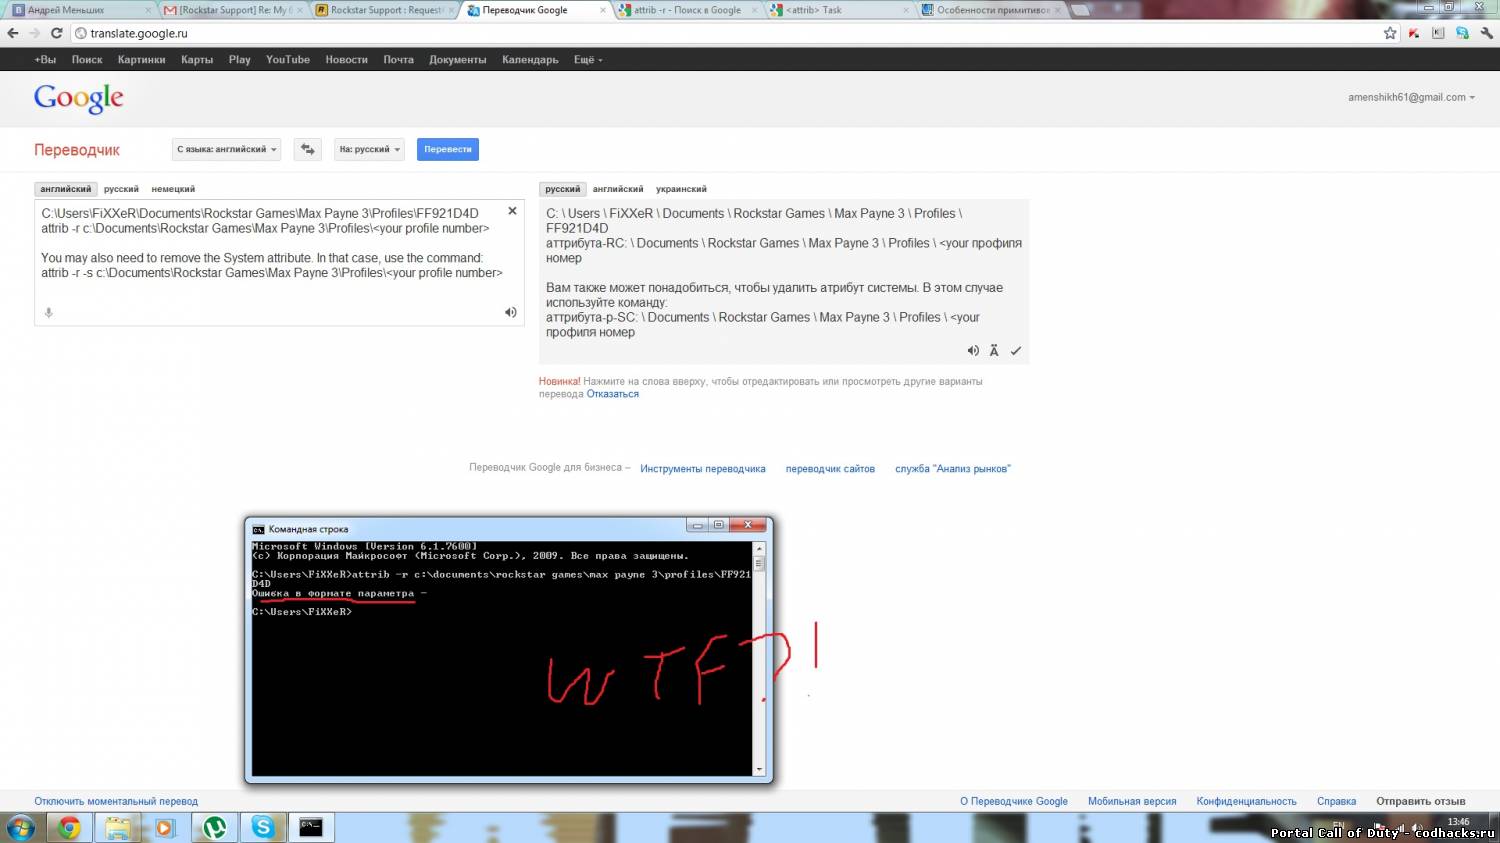Click the Command Prompt scrollbar down arrow
The height and width of the screenshot is (843, 1500).
[759, 769]
